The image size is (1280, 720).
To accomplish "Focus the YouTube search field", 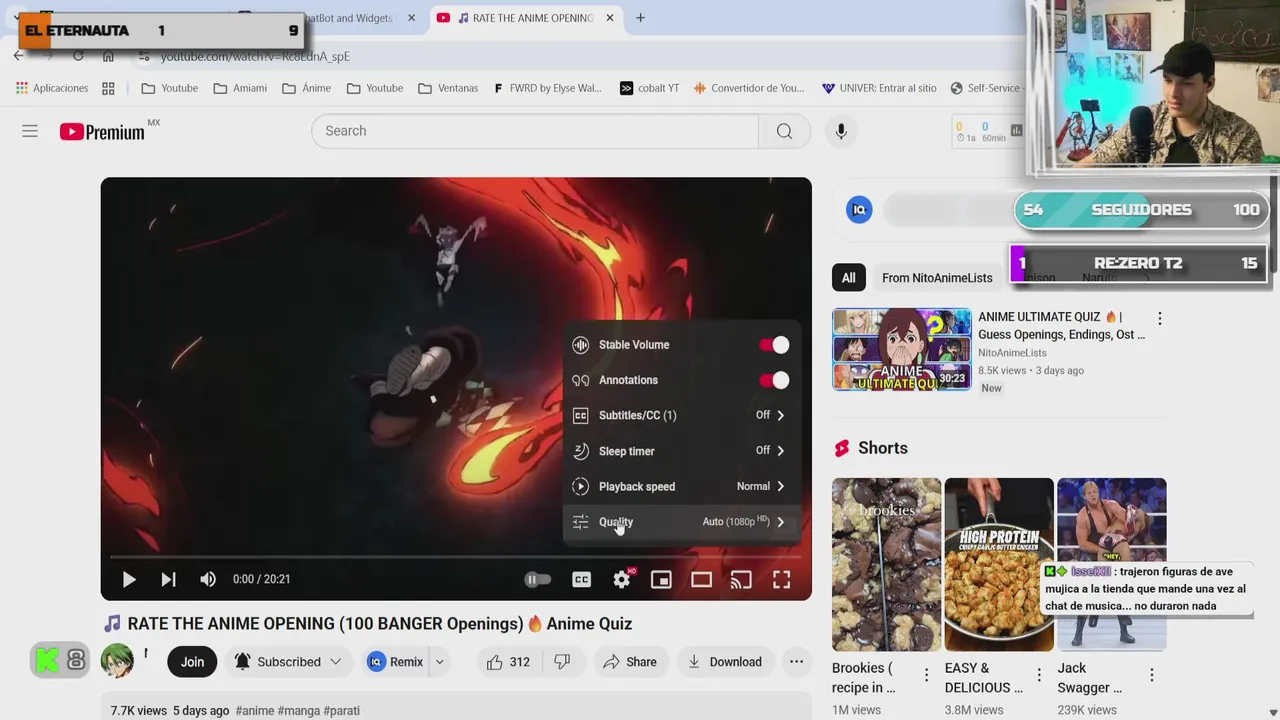I will 535,131.
